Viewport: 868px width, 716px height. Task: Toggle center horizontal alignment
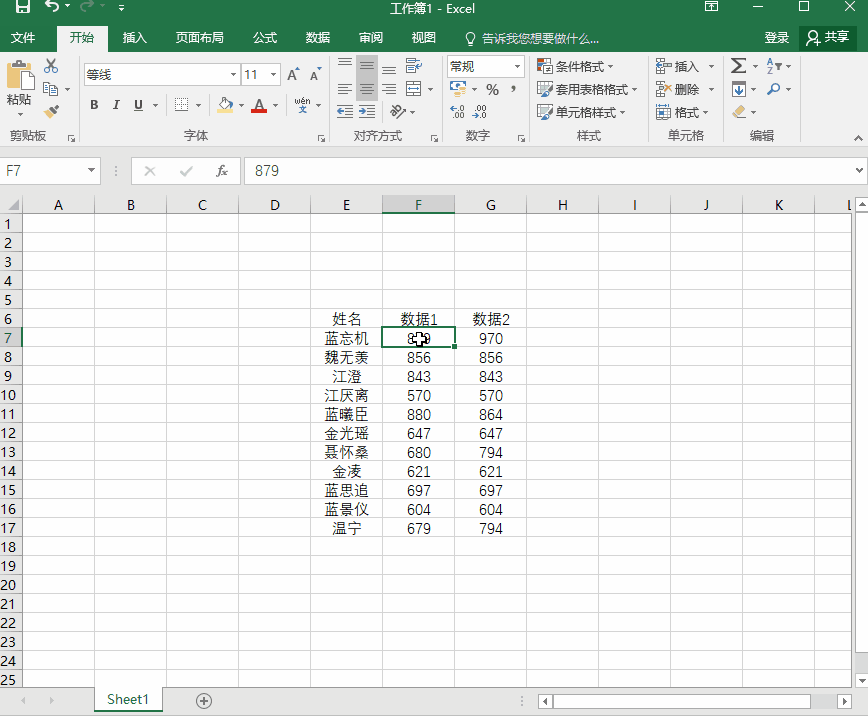click(x=367, y=89)
